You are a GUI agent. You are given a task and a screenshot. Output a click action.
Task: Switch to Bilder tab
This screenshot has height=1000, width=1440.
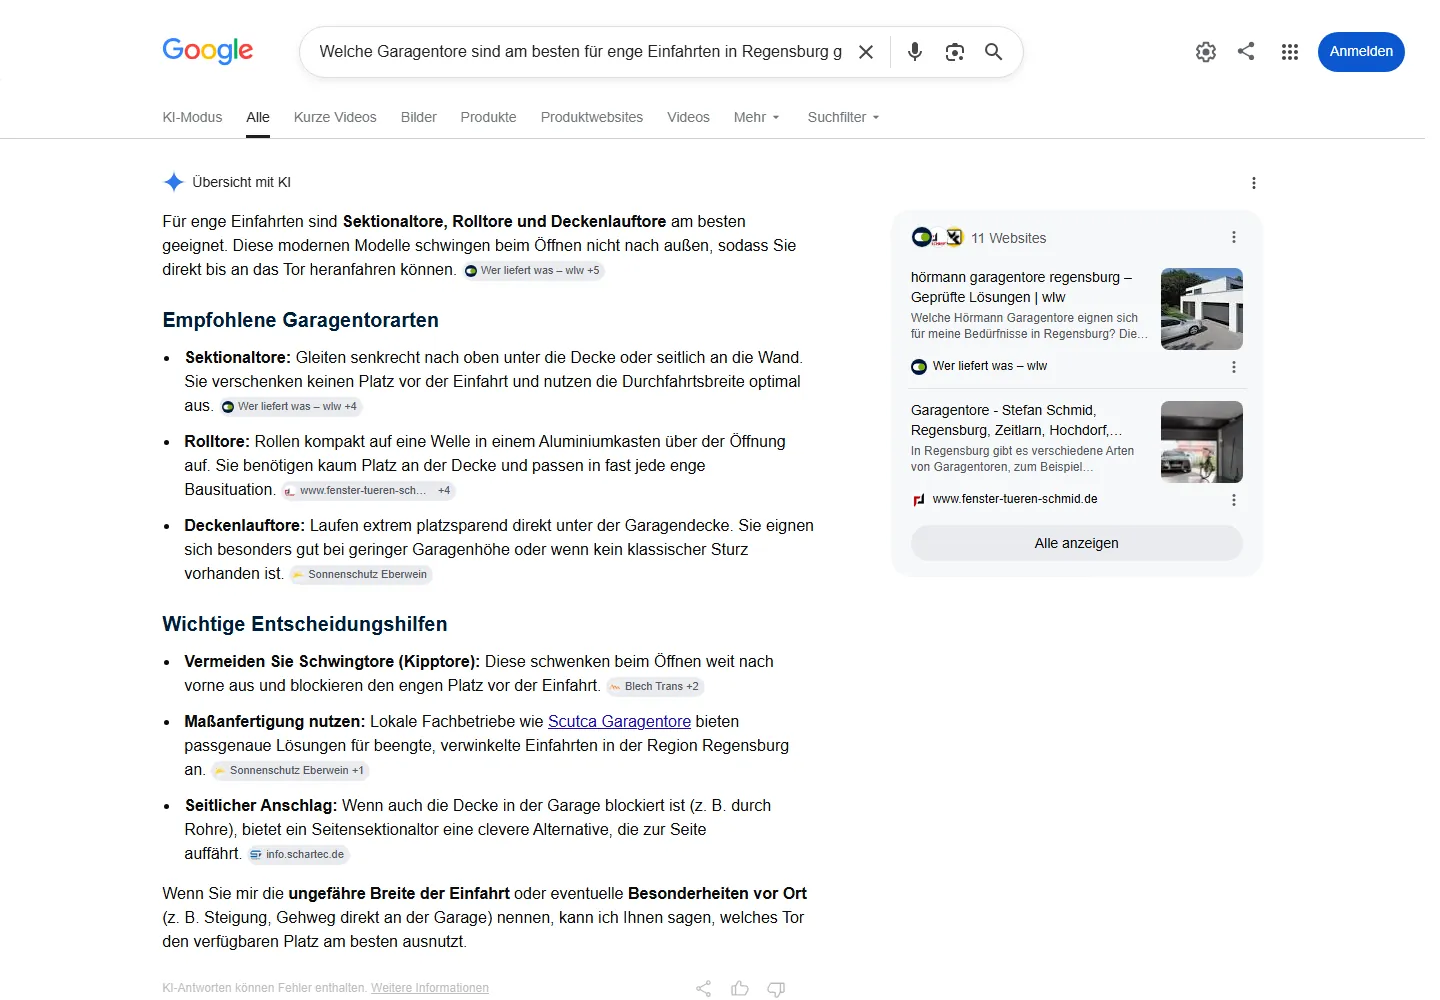click(419, 117)
